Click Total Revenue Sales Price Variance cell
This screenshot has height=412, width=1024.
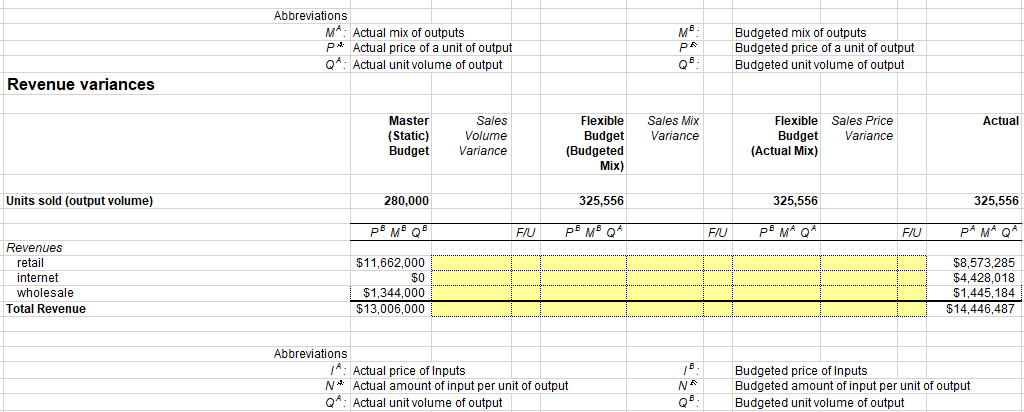tap(858, 309)
